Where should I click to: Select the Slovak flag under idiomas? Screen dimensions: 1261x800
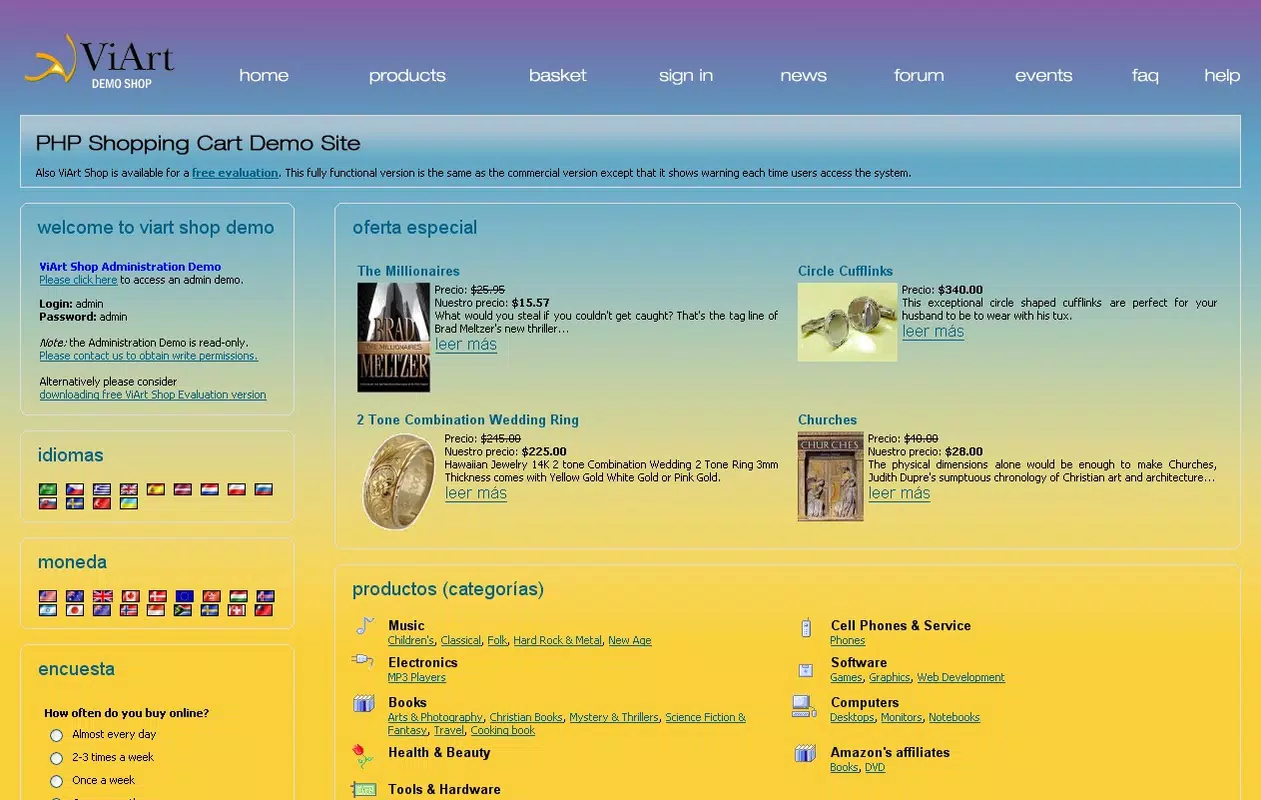pyautogui.click(x=48, y=503)
